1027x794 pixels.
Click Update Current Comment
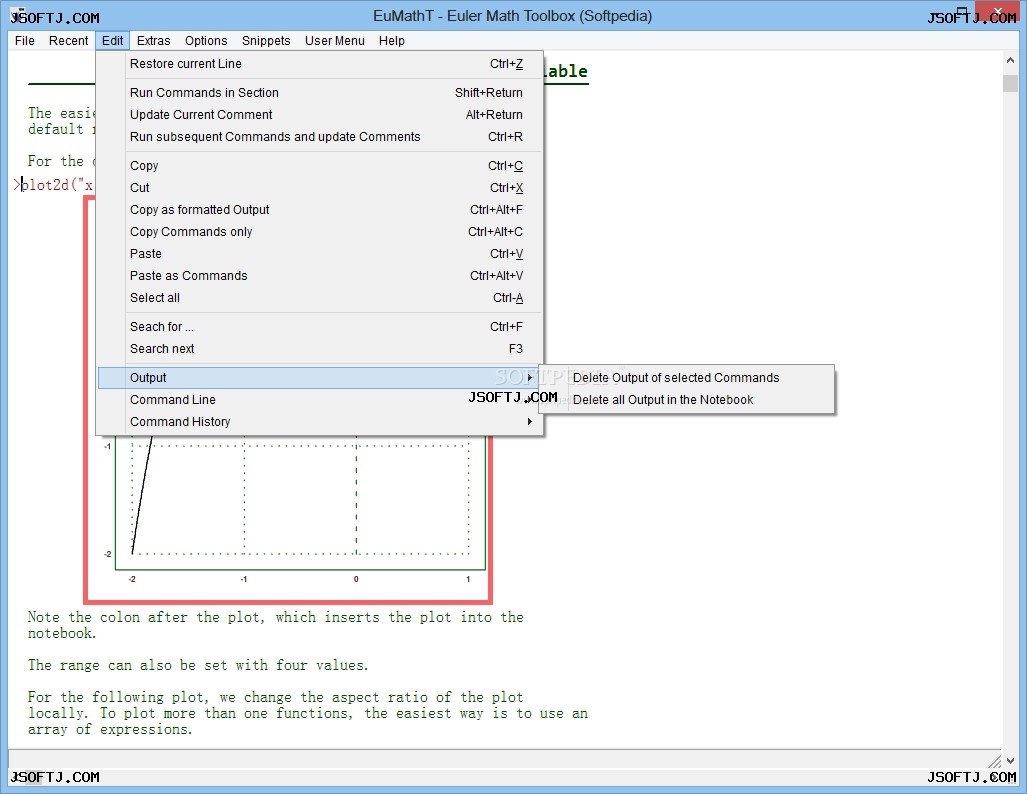coord(320,115)
